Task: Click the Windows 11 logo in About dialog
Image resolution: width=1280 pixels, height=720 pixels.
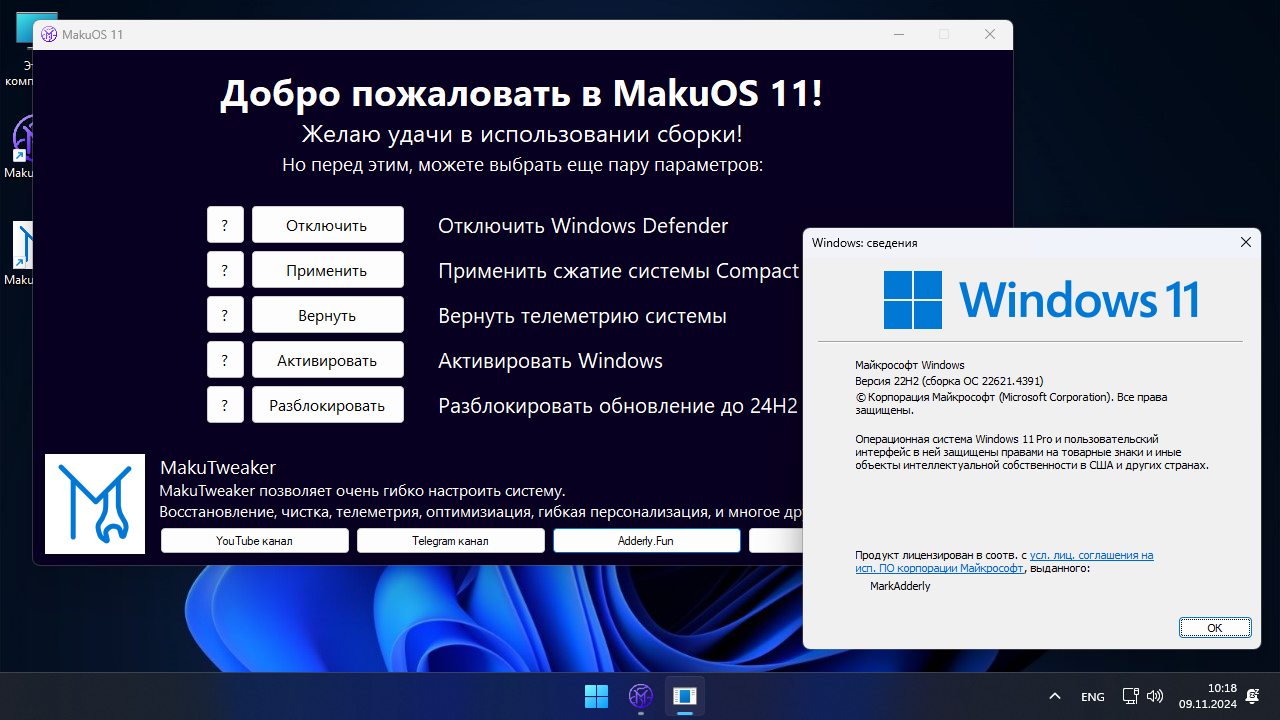Action: click(1041, 300)
